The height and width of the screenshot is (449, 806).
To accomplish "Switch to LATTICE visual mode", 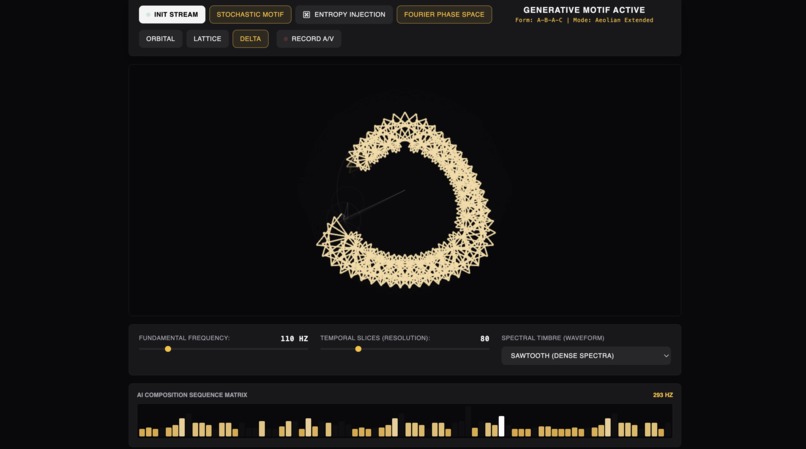I will pyautogui.click(x=207, y=39).
